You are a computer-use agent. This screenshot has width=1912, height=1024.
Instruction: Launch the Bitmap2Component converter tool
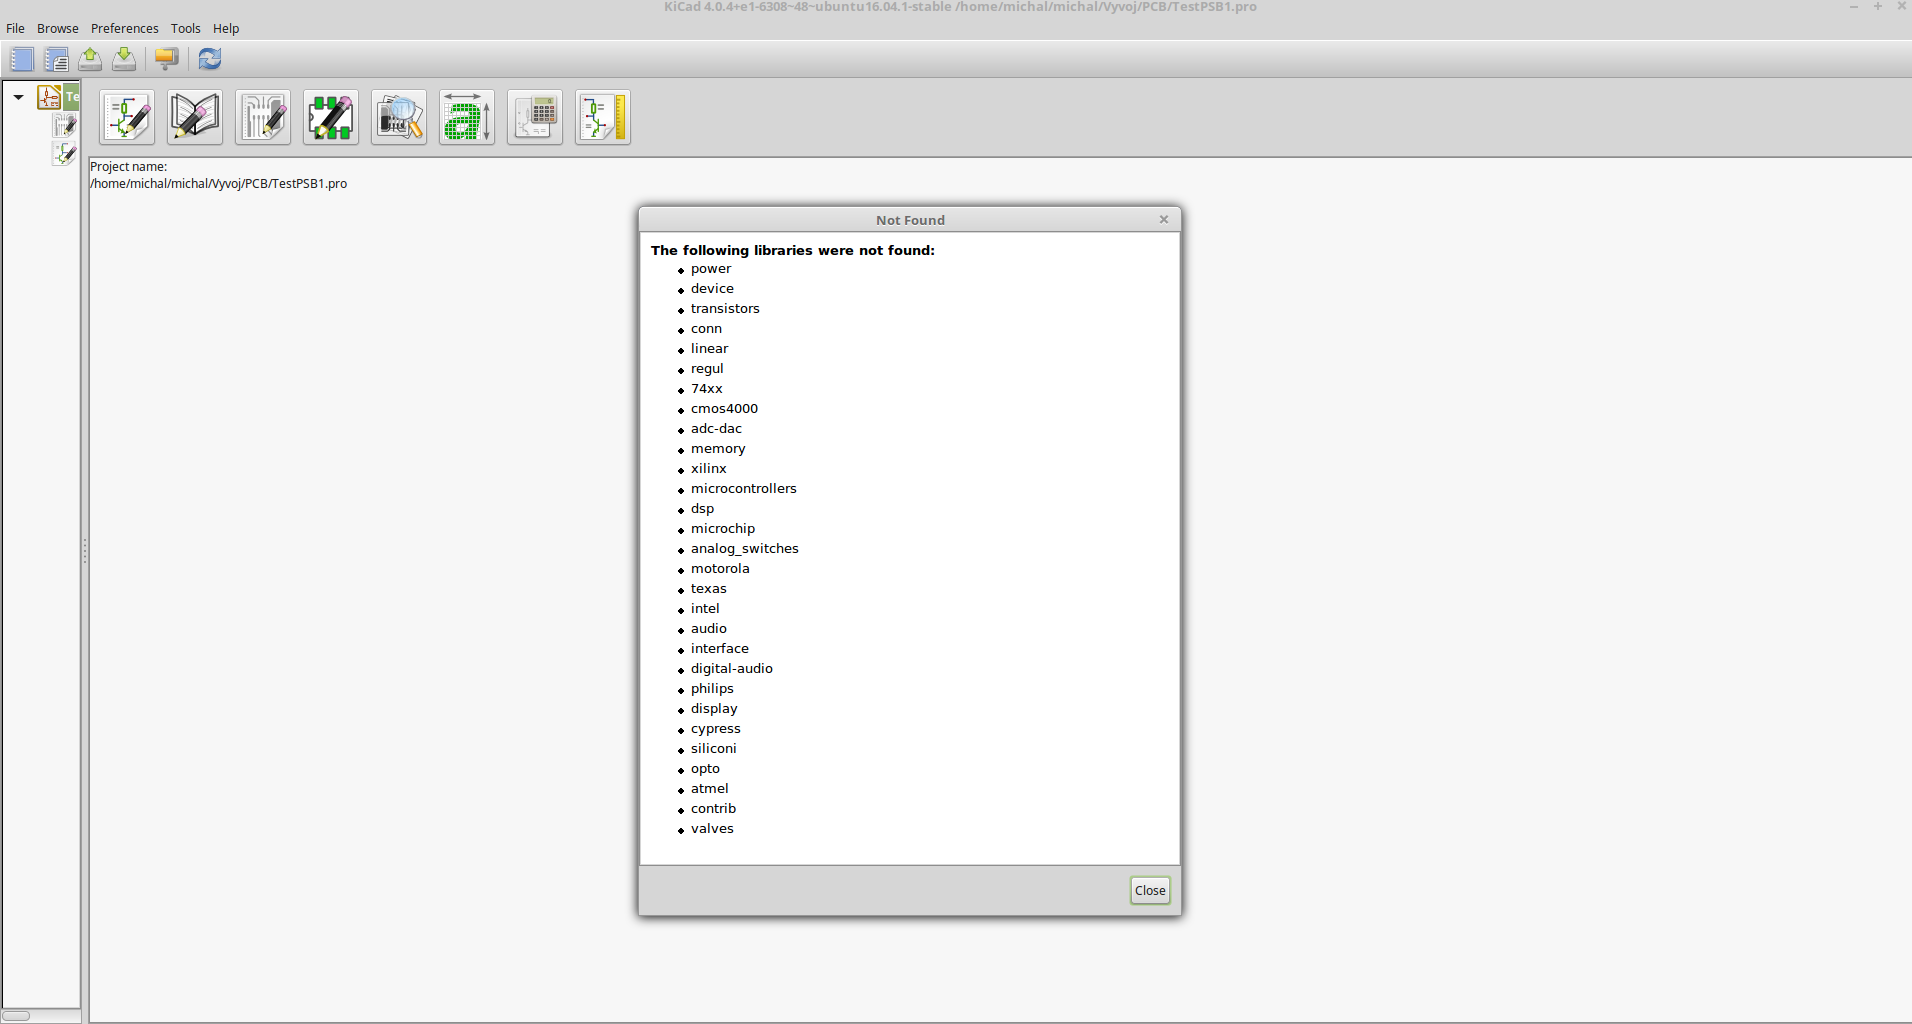click(467, 118)
